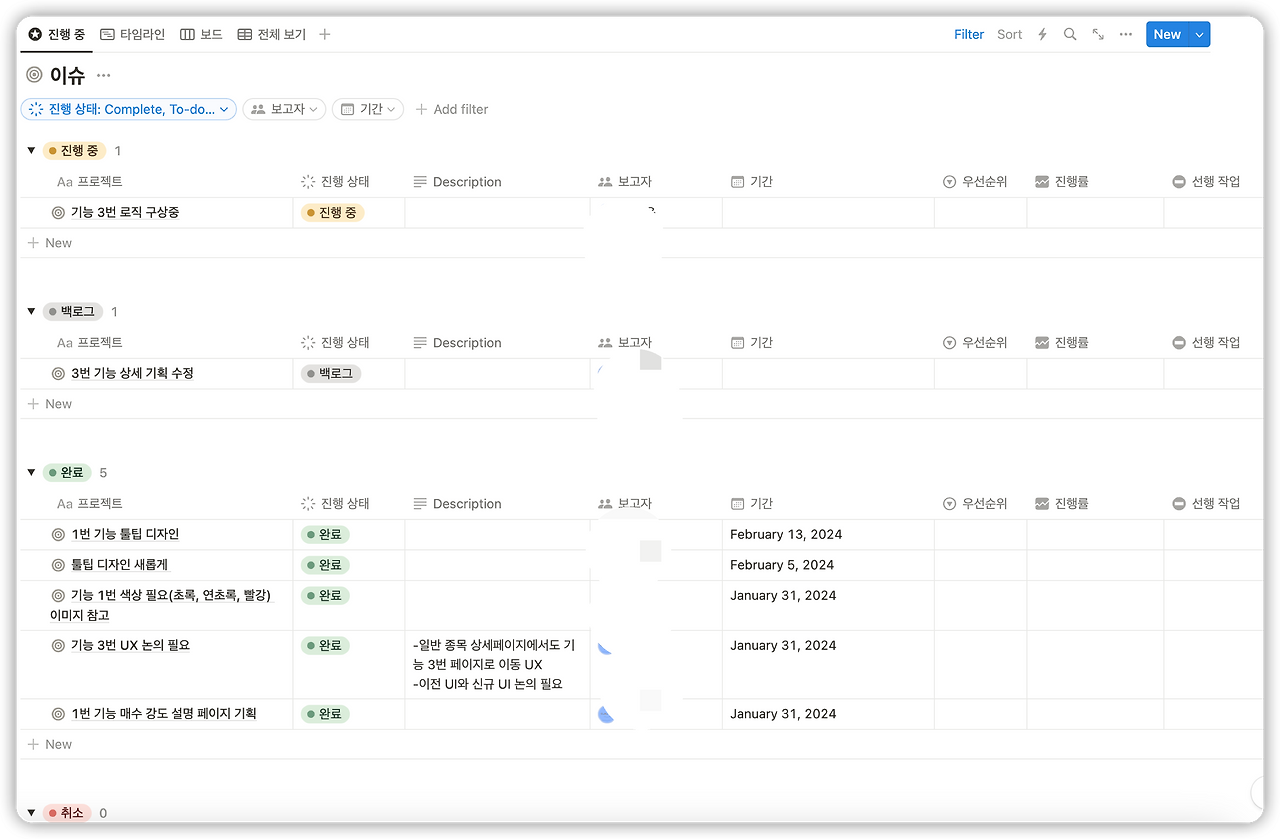
Task: Open the 기간 filter chip dropdown
Action: click(368, 109)
